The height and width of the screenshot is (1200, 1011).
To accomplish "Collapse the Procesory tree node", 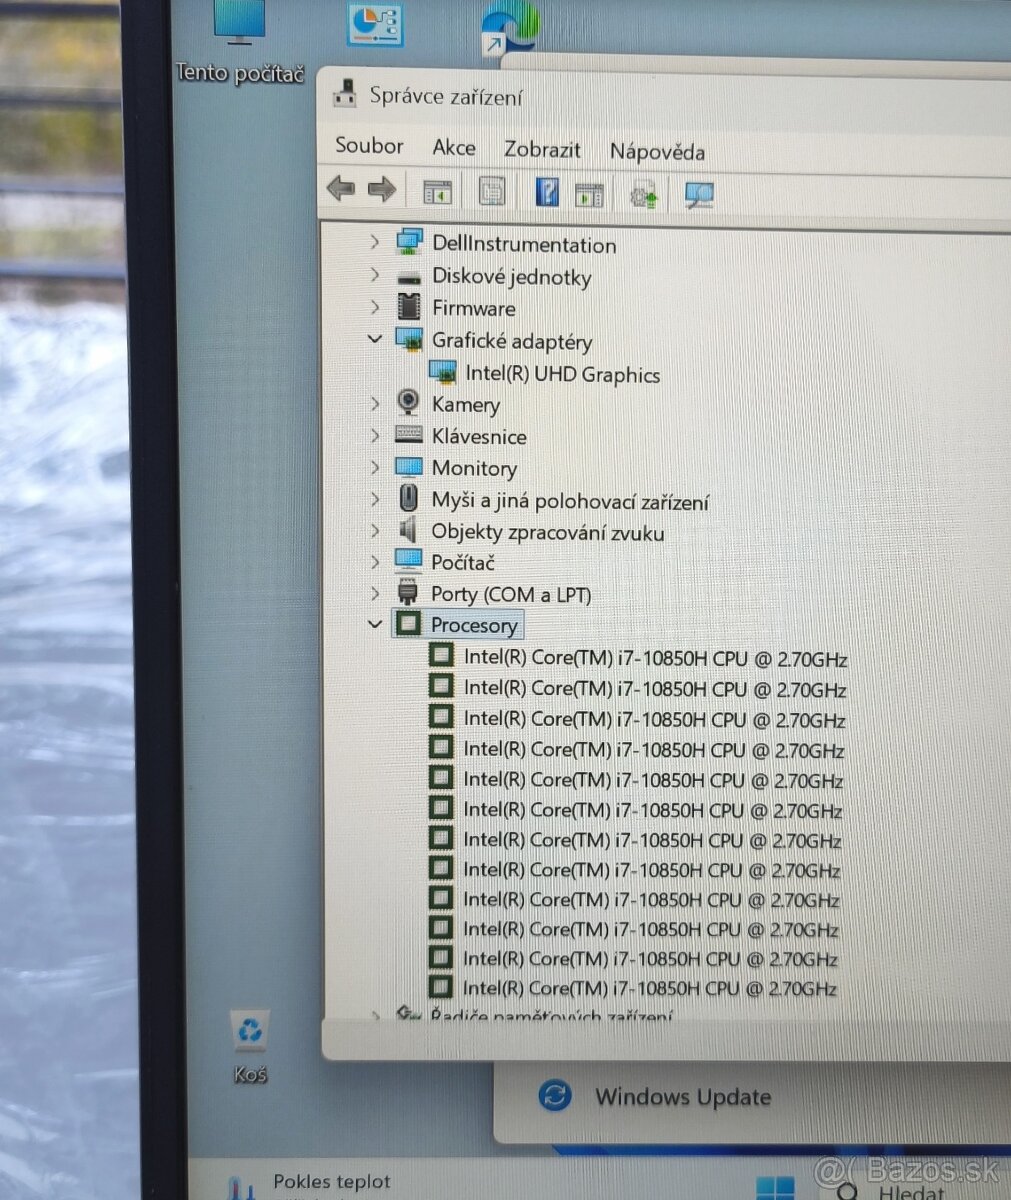I will [375, 624].
